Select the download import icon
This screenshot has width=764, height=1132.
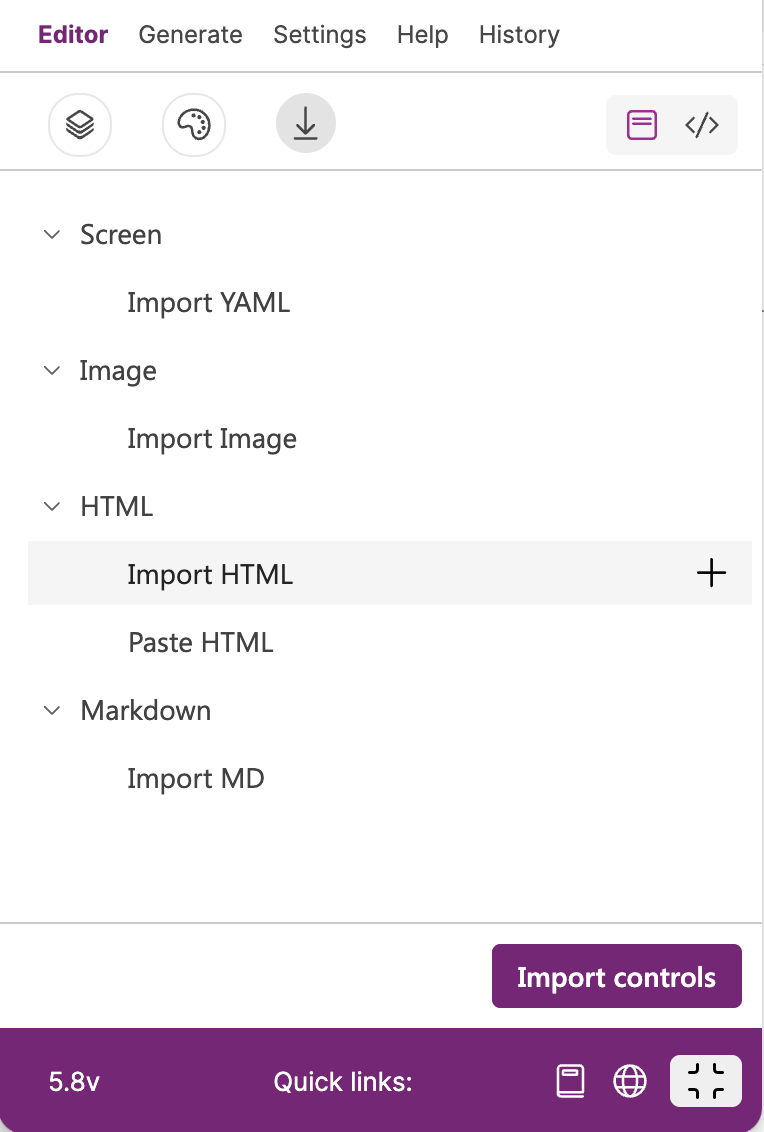click(x=305, y=123)
